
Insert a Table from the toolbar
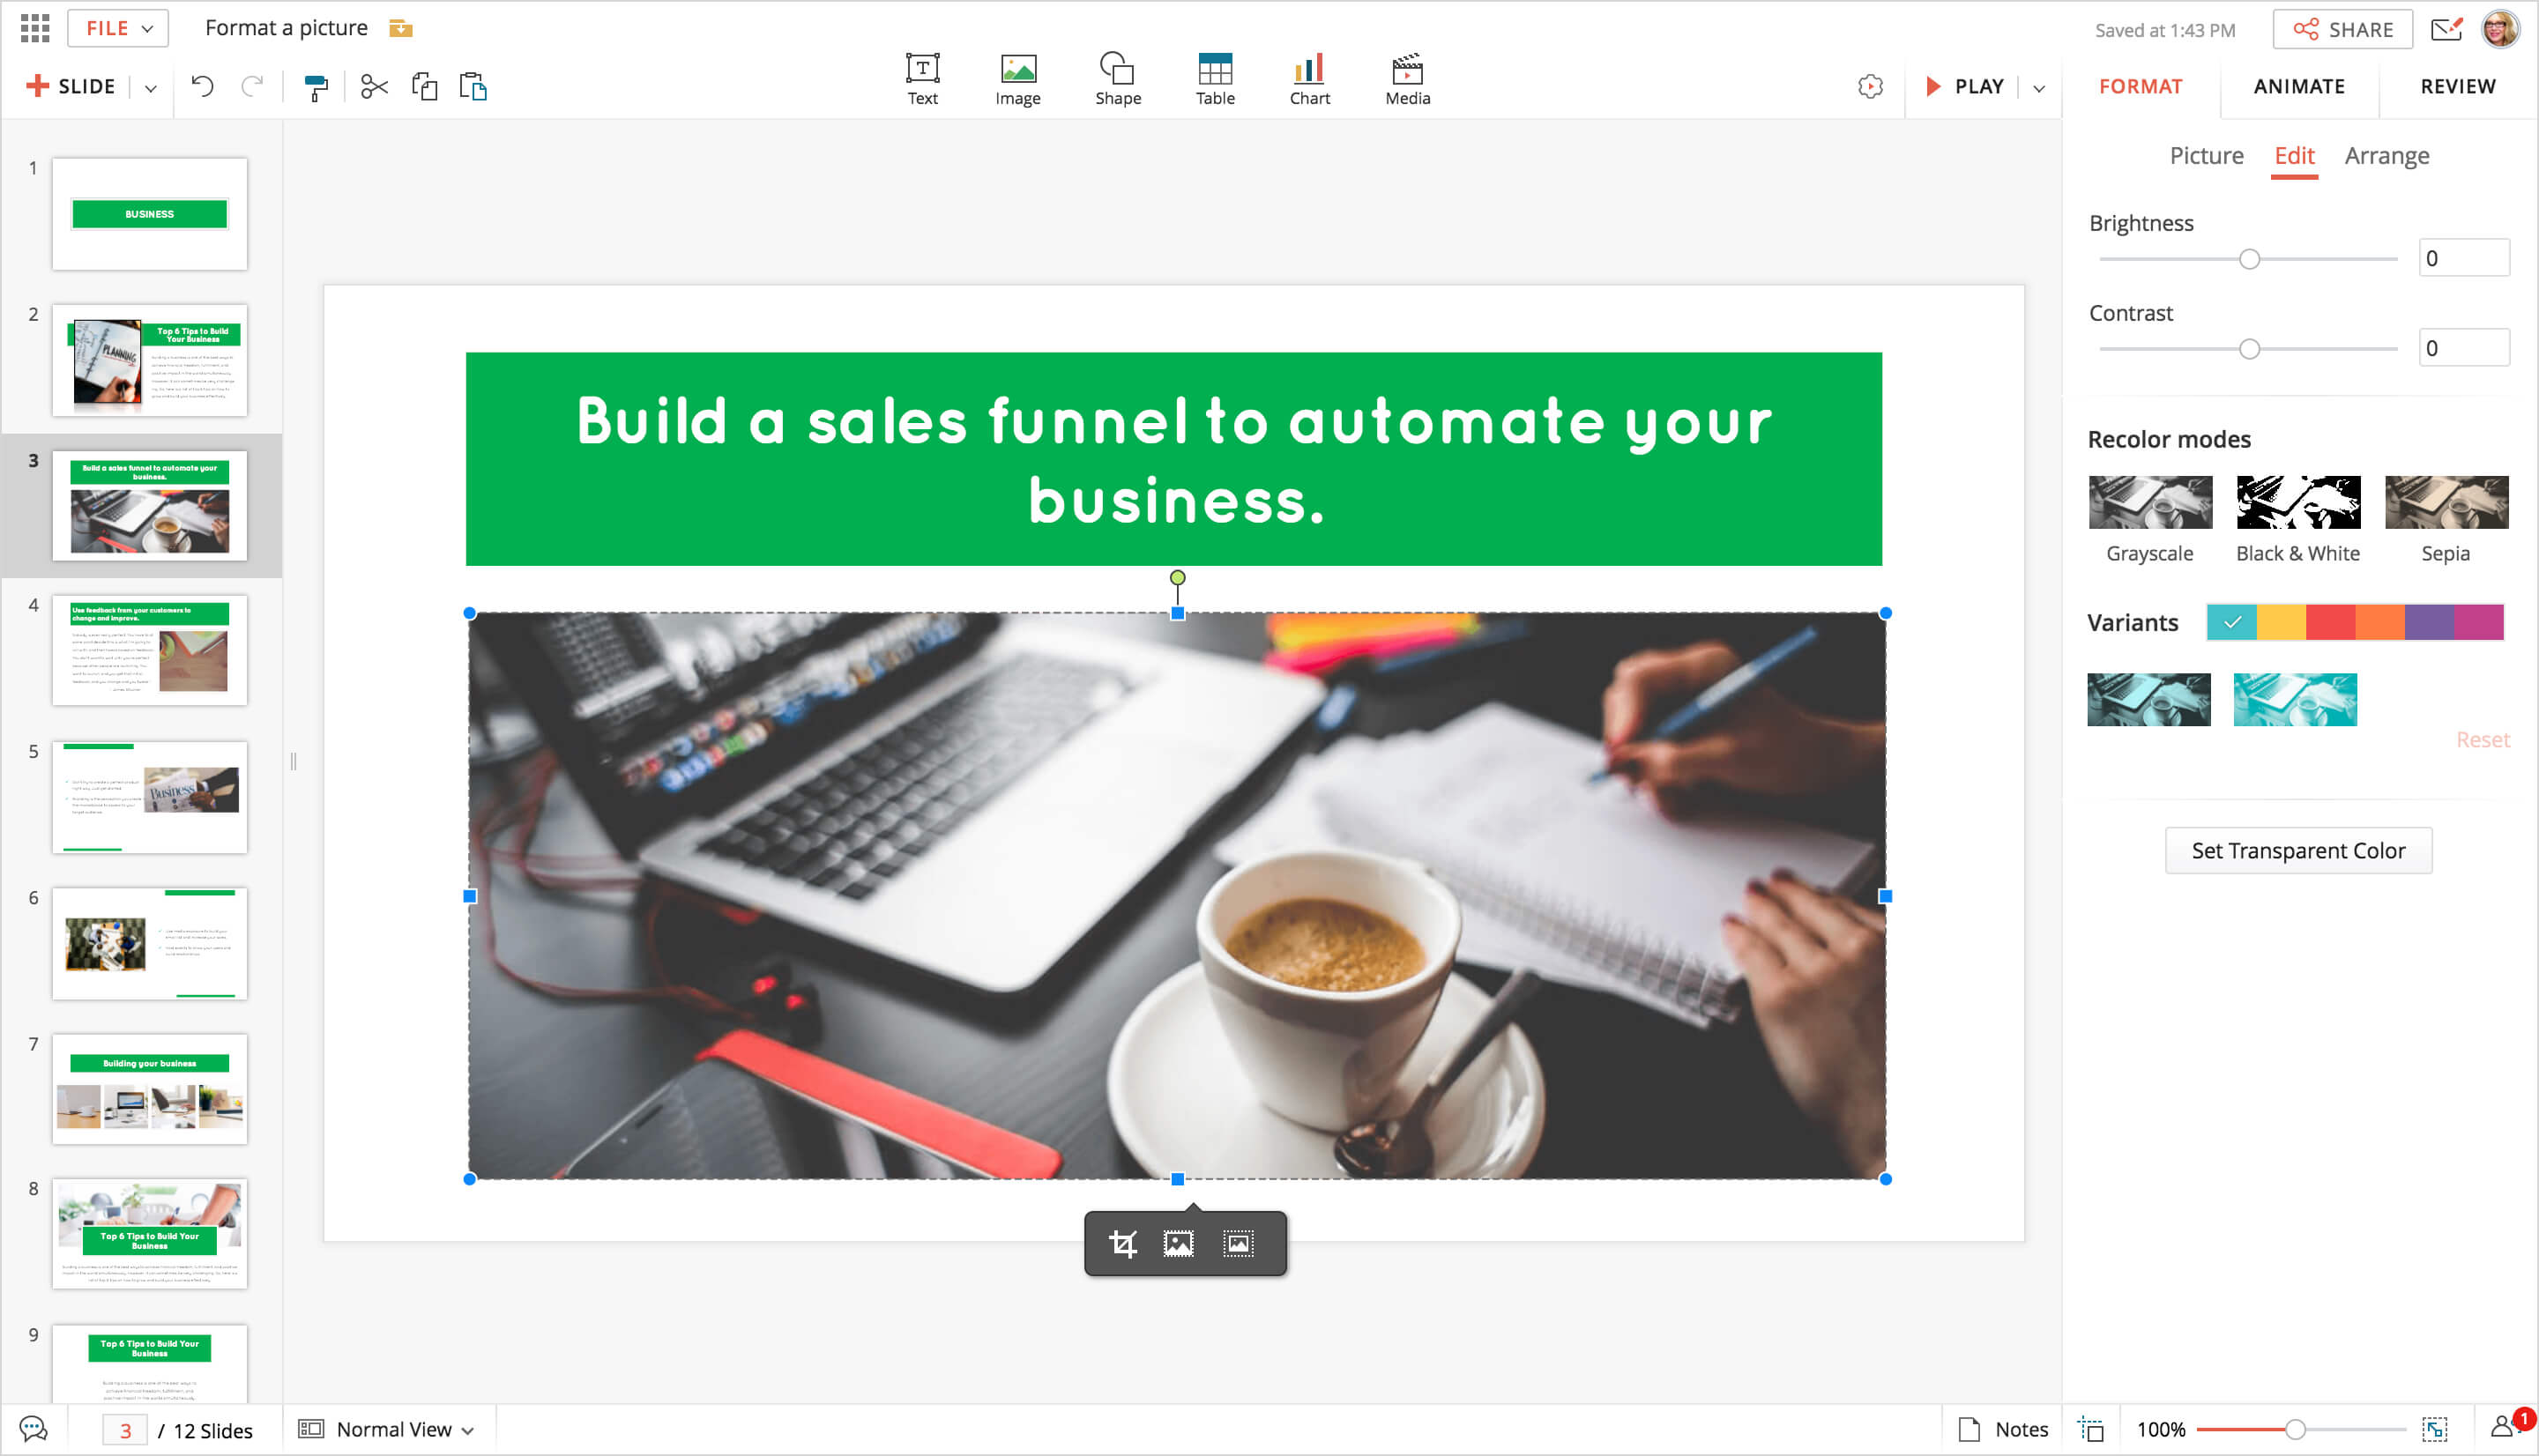click(x=1214, y=79)
